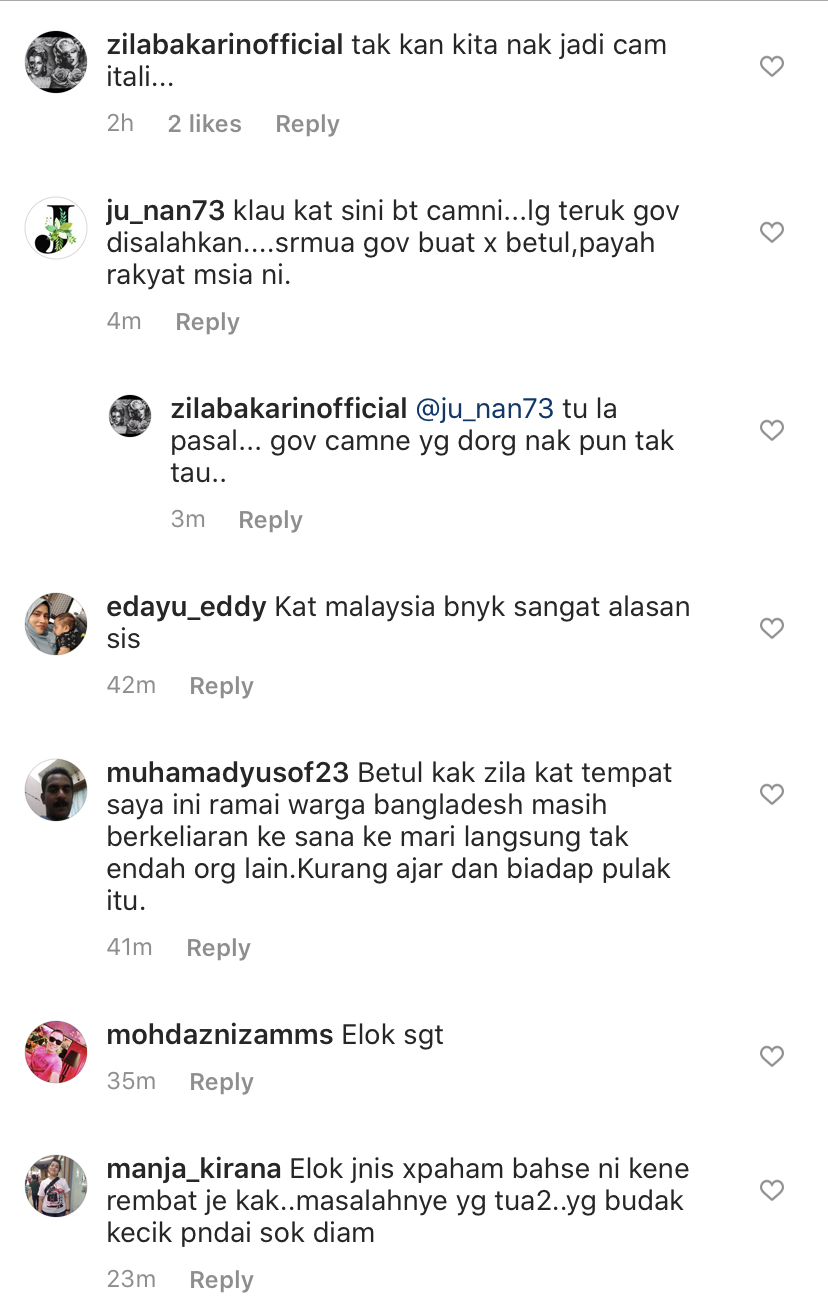The height and width of the screenshot is (1306, 828).
Task: Open manja_kirana username link
Action: 194,1168
